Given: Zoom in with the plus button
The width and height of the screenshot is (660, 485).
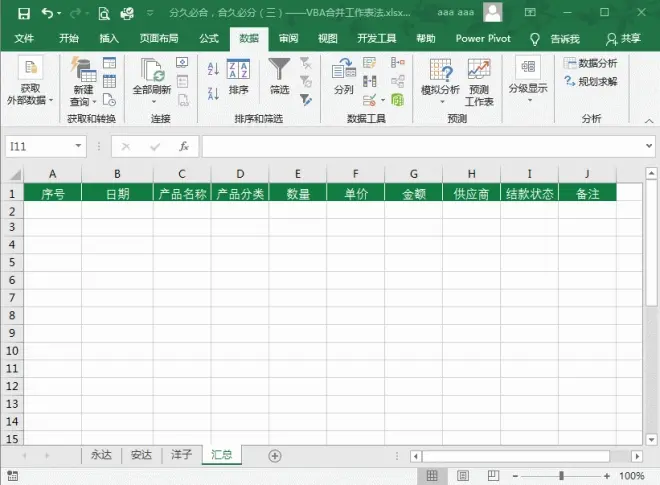Looking at the screenshot, I should (607, 476).
